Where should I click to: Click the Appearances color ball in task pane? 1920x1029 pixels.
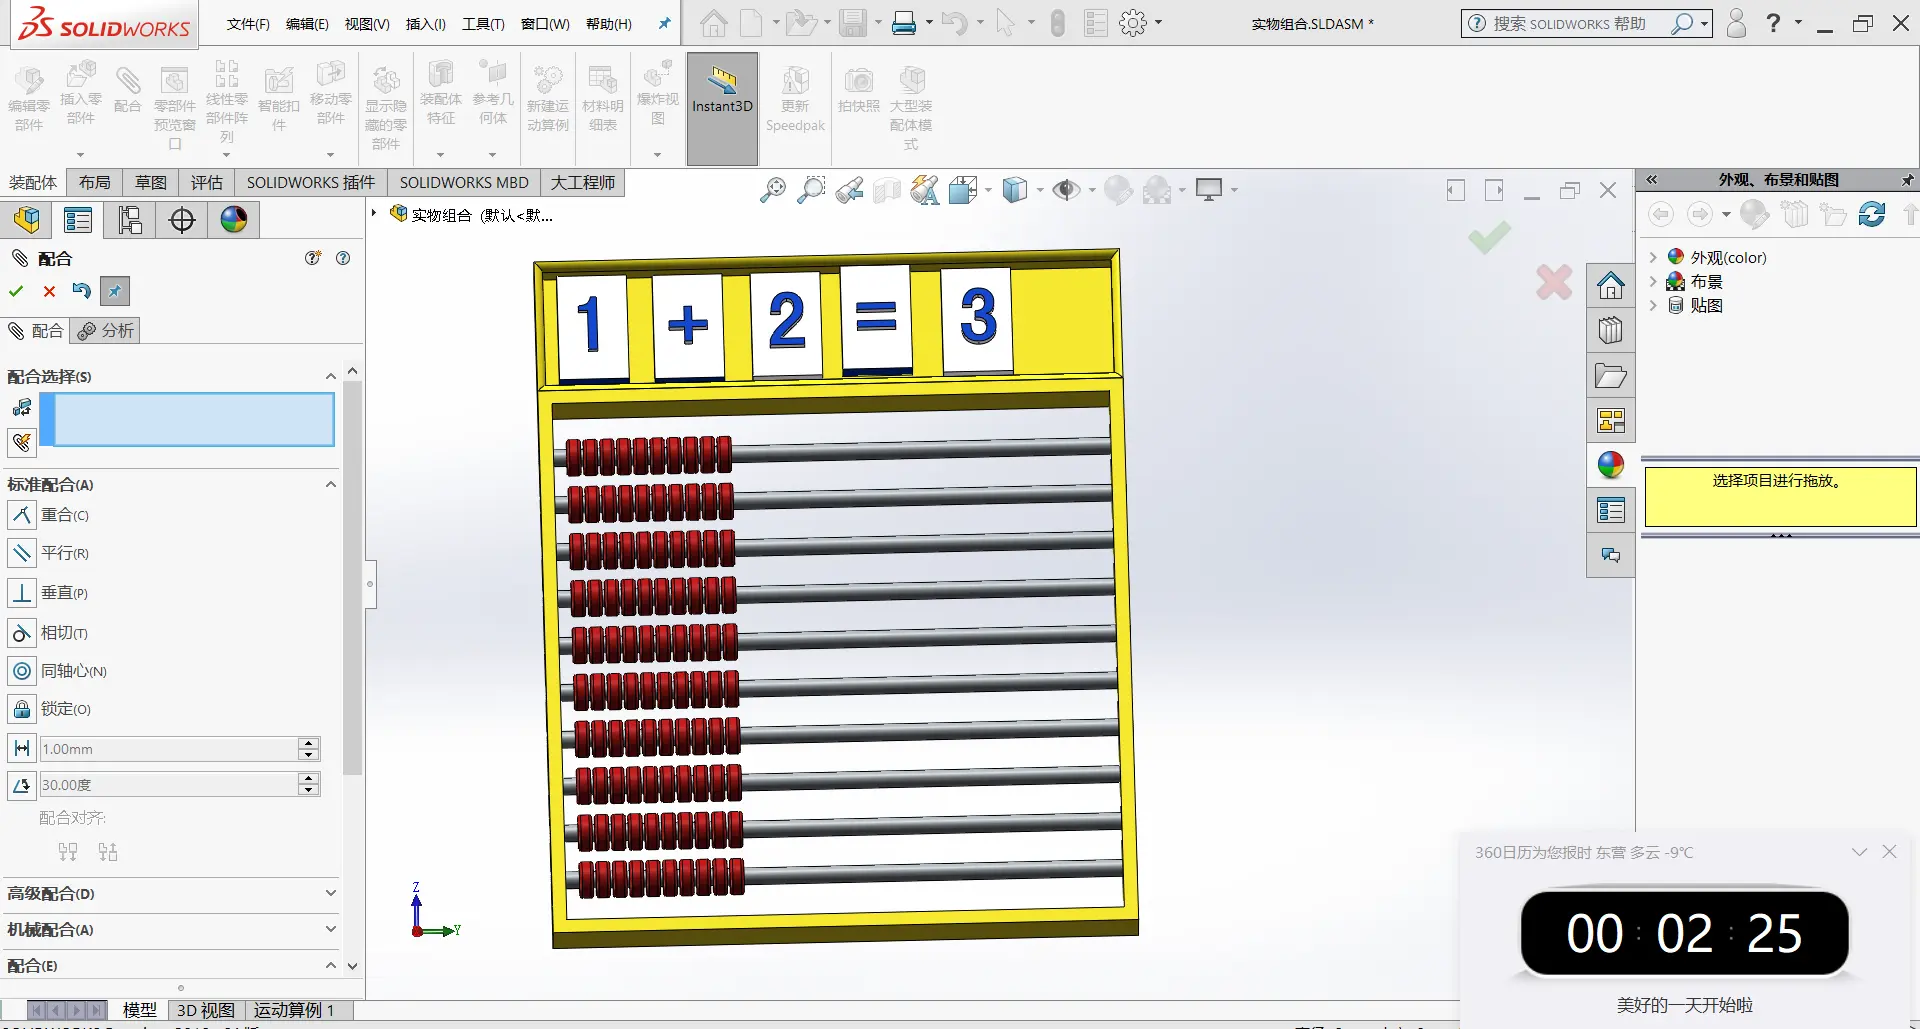pyautogui.click(x=1610, y=465)
